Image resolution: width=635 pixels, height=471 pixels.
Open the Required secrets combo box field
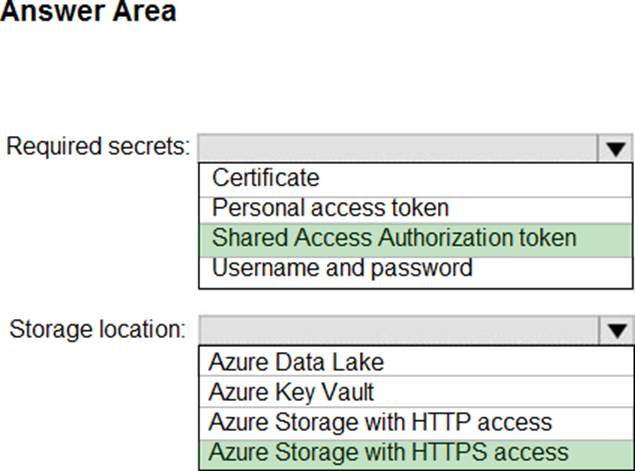click(398, 149)
